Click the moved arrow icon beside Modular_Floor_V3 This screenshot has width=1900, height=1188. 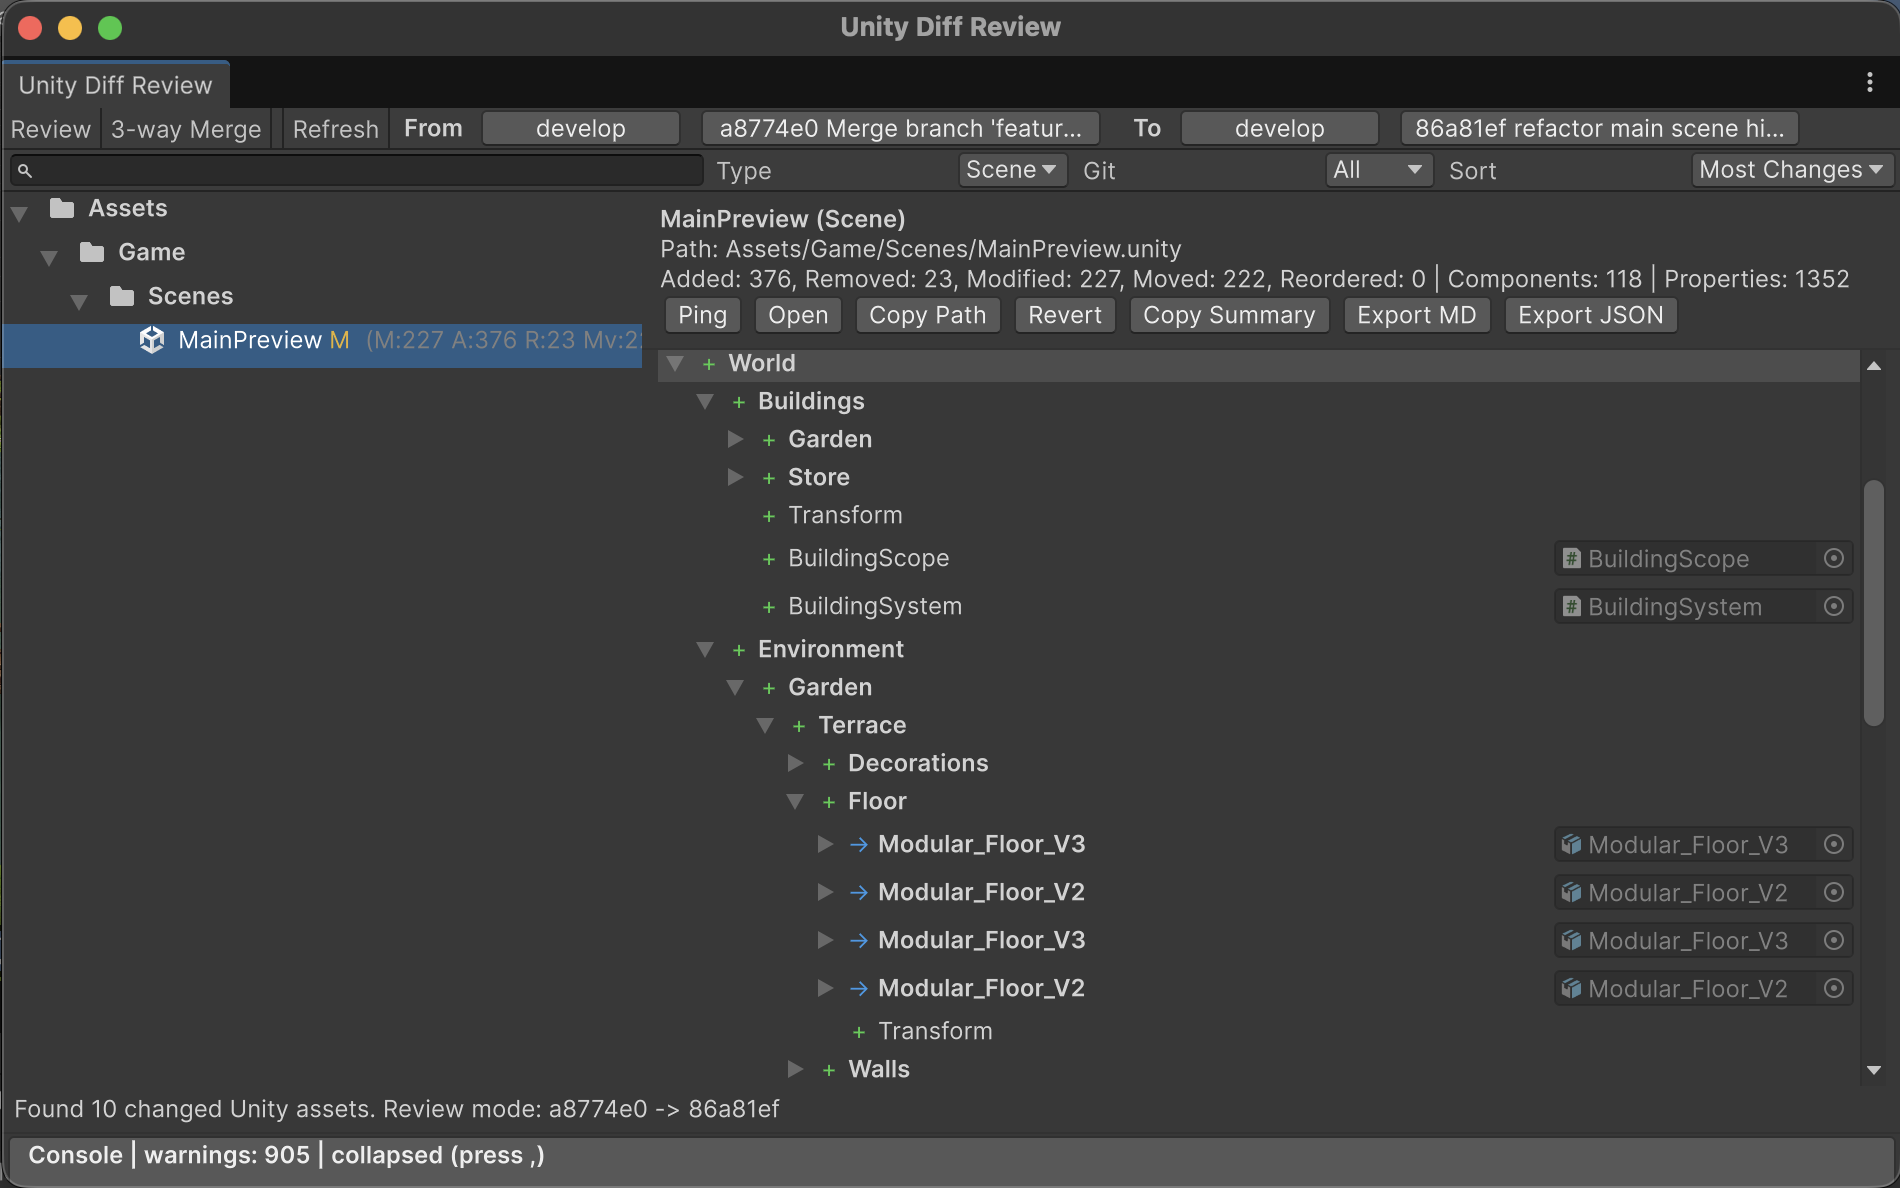tap(859, 844)
